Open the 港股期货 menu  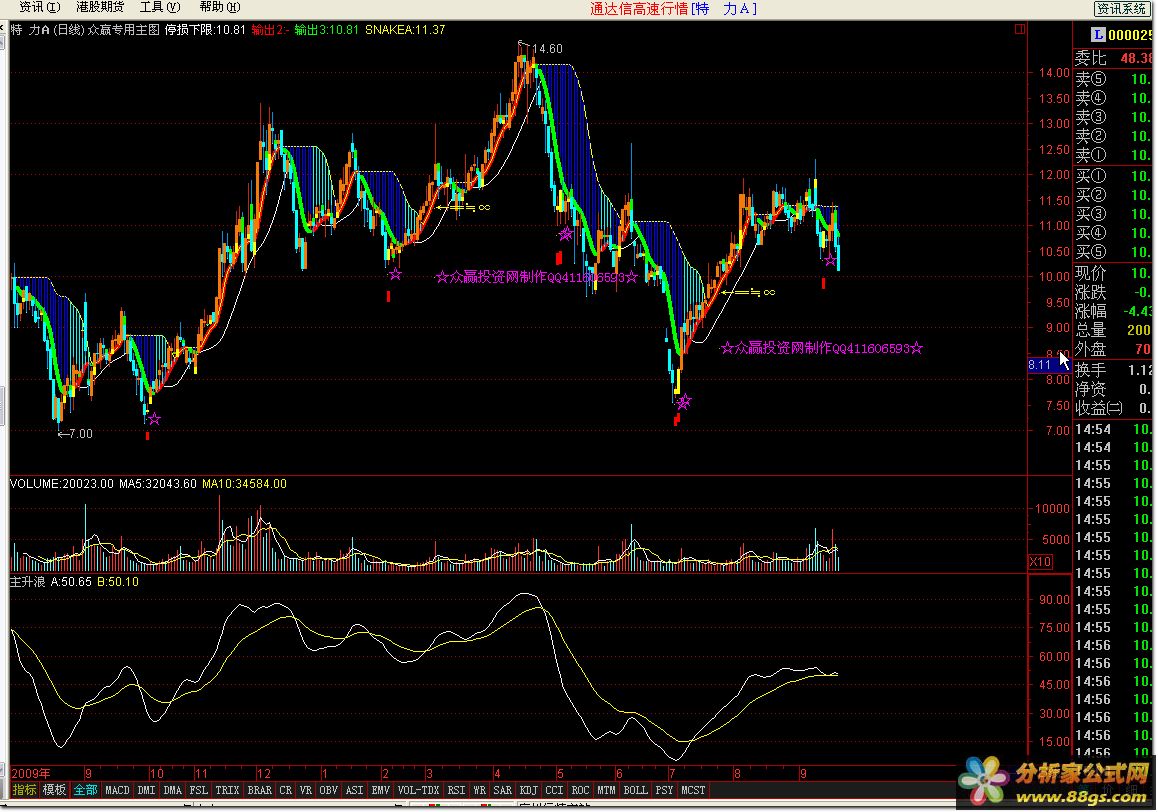point(100,7)
